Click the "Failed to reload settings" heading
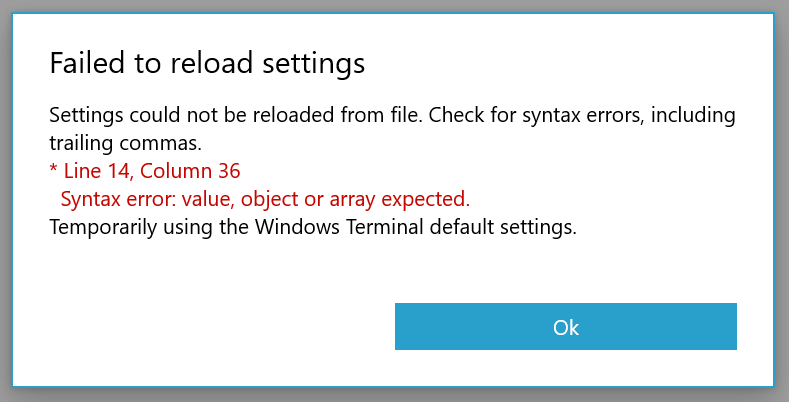 [207, 64]
